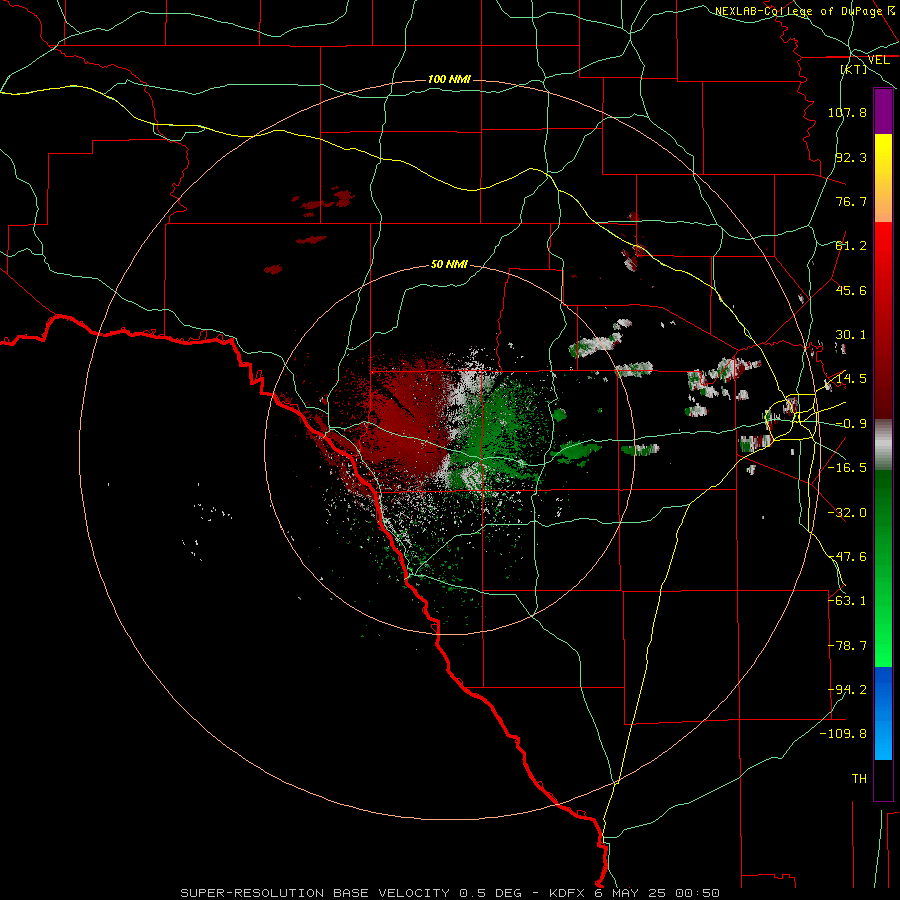
Task: Click the TH label on the legend
Action: pyautogui.click(x=859, y=779)
